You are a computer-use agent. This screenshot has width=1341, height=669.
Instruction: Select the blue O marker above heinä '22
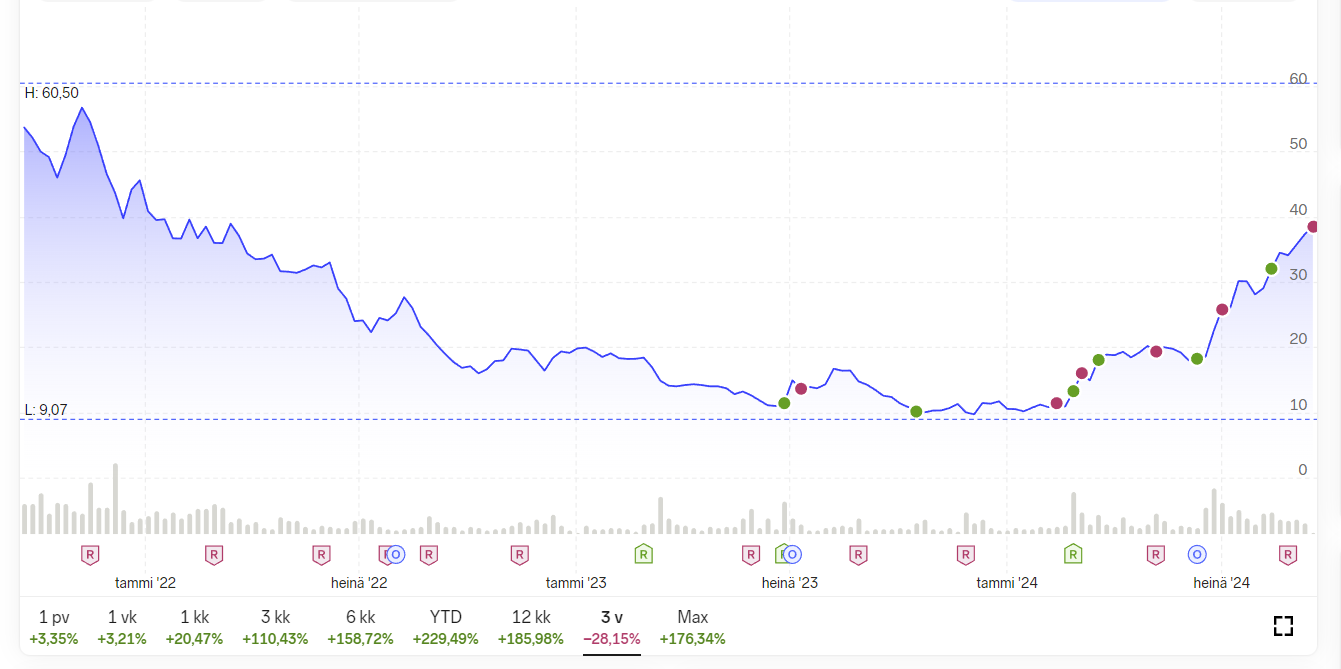[x=396, y=554]
